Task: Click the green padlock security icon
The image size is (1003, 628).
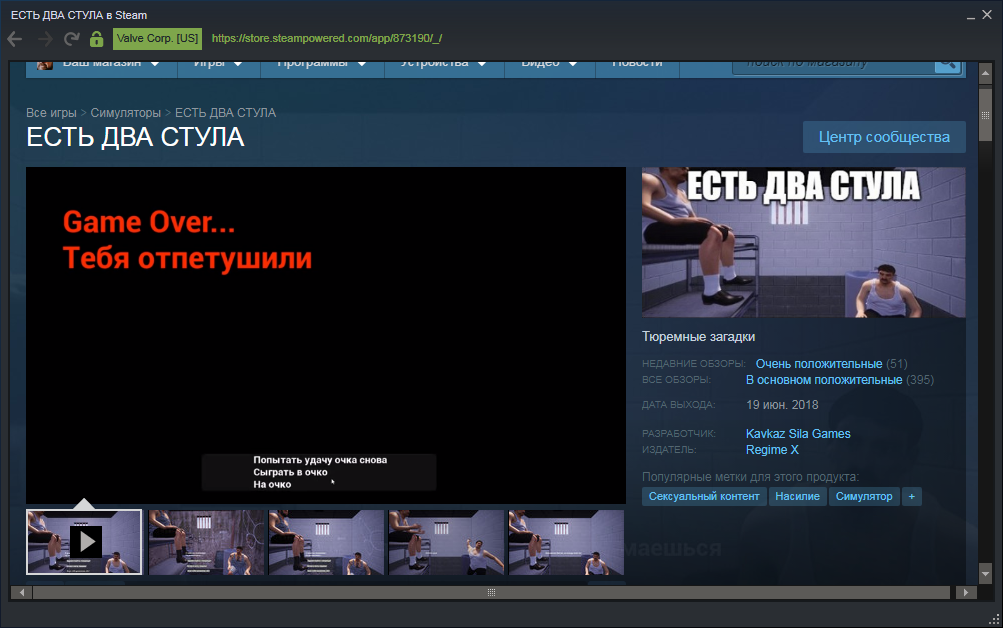Action: tap(97, 39)
